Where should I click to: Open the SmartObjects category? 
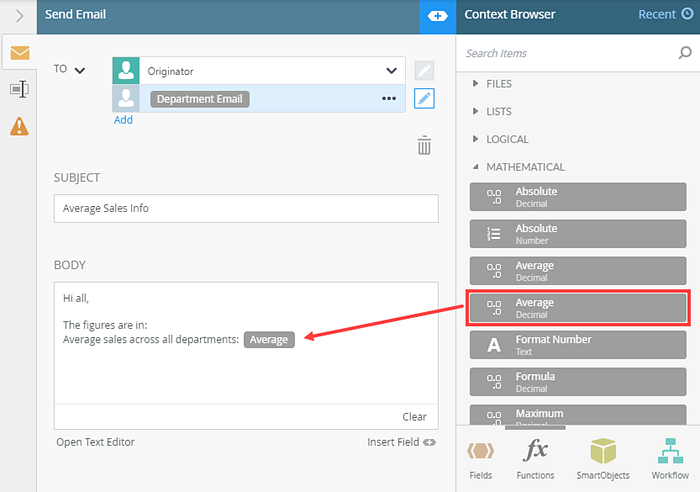coord(603,459)
